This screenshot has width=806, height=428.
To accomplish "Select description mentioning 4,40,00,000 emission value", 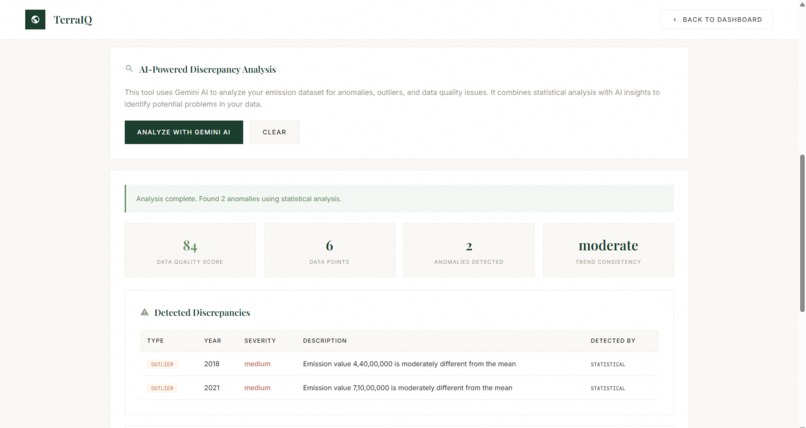I will click(x=409, y=364).
